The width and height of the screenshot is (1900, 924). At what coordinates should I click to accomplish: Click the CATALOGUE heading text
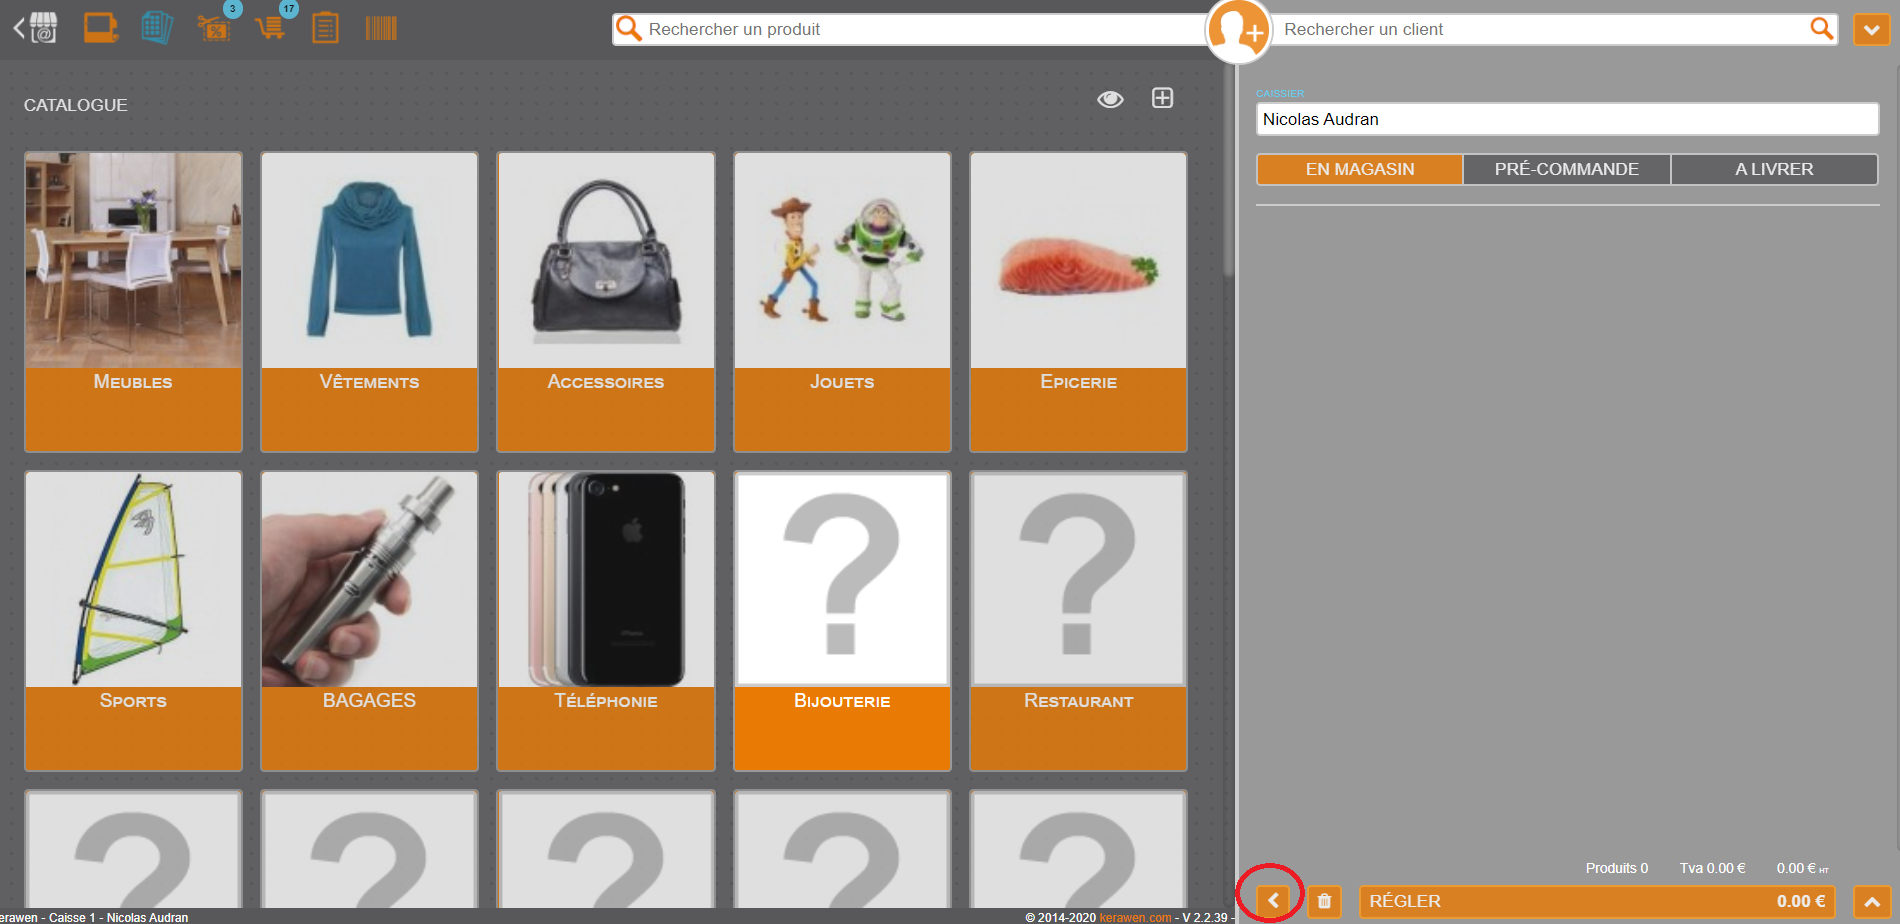click(76, 105)
